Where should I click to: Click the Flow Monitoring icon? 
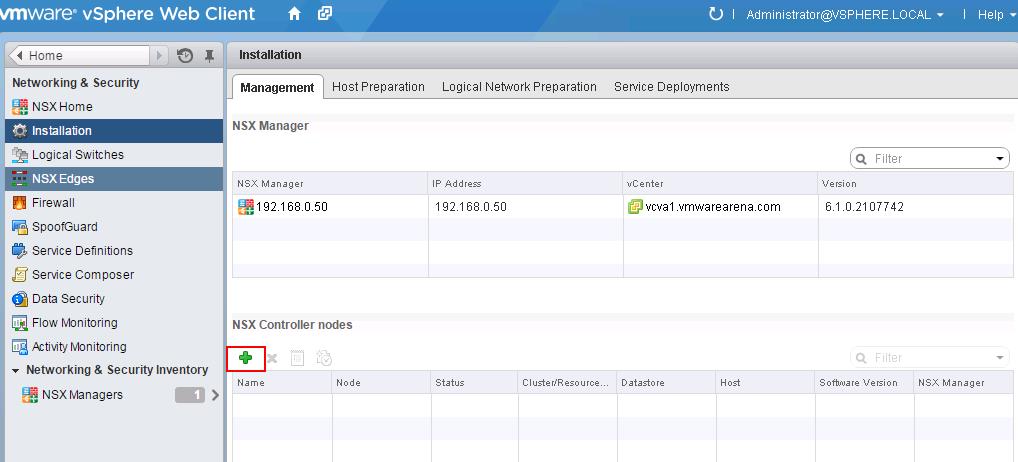coord(20,323)
